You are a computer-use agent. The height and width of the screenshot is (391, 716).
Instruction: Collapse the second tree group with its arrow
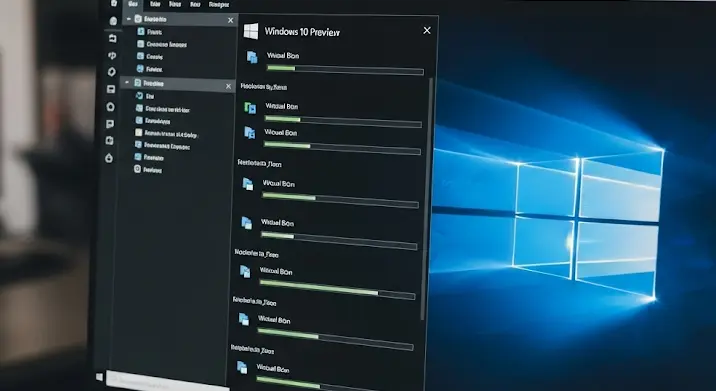[127, 83]
